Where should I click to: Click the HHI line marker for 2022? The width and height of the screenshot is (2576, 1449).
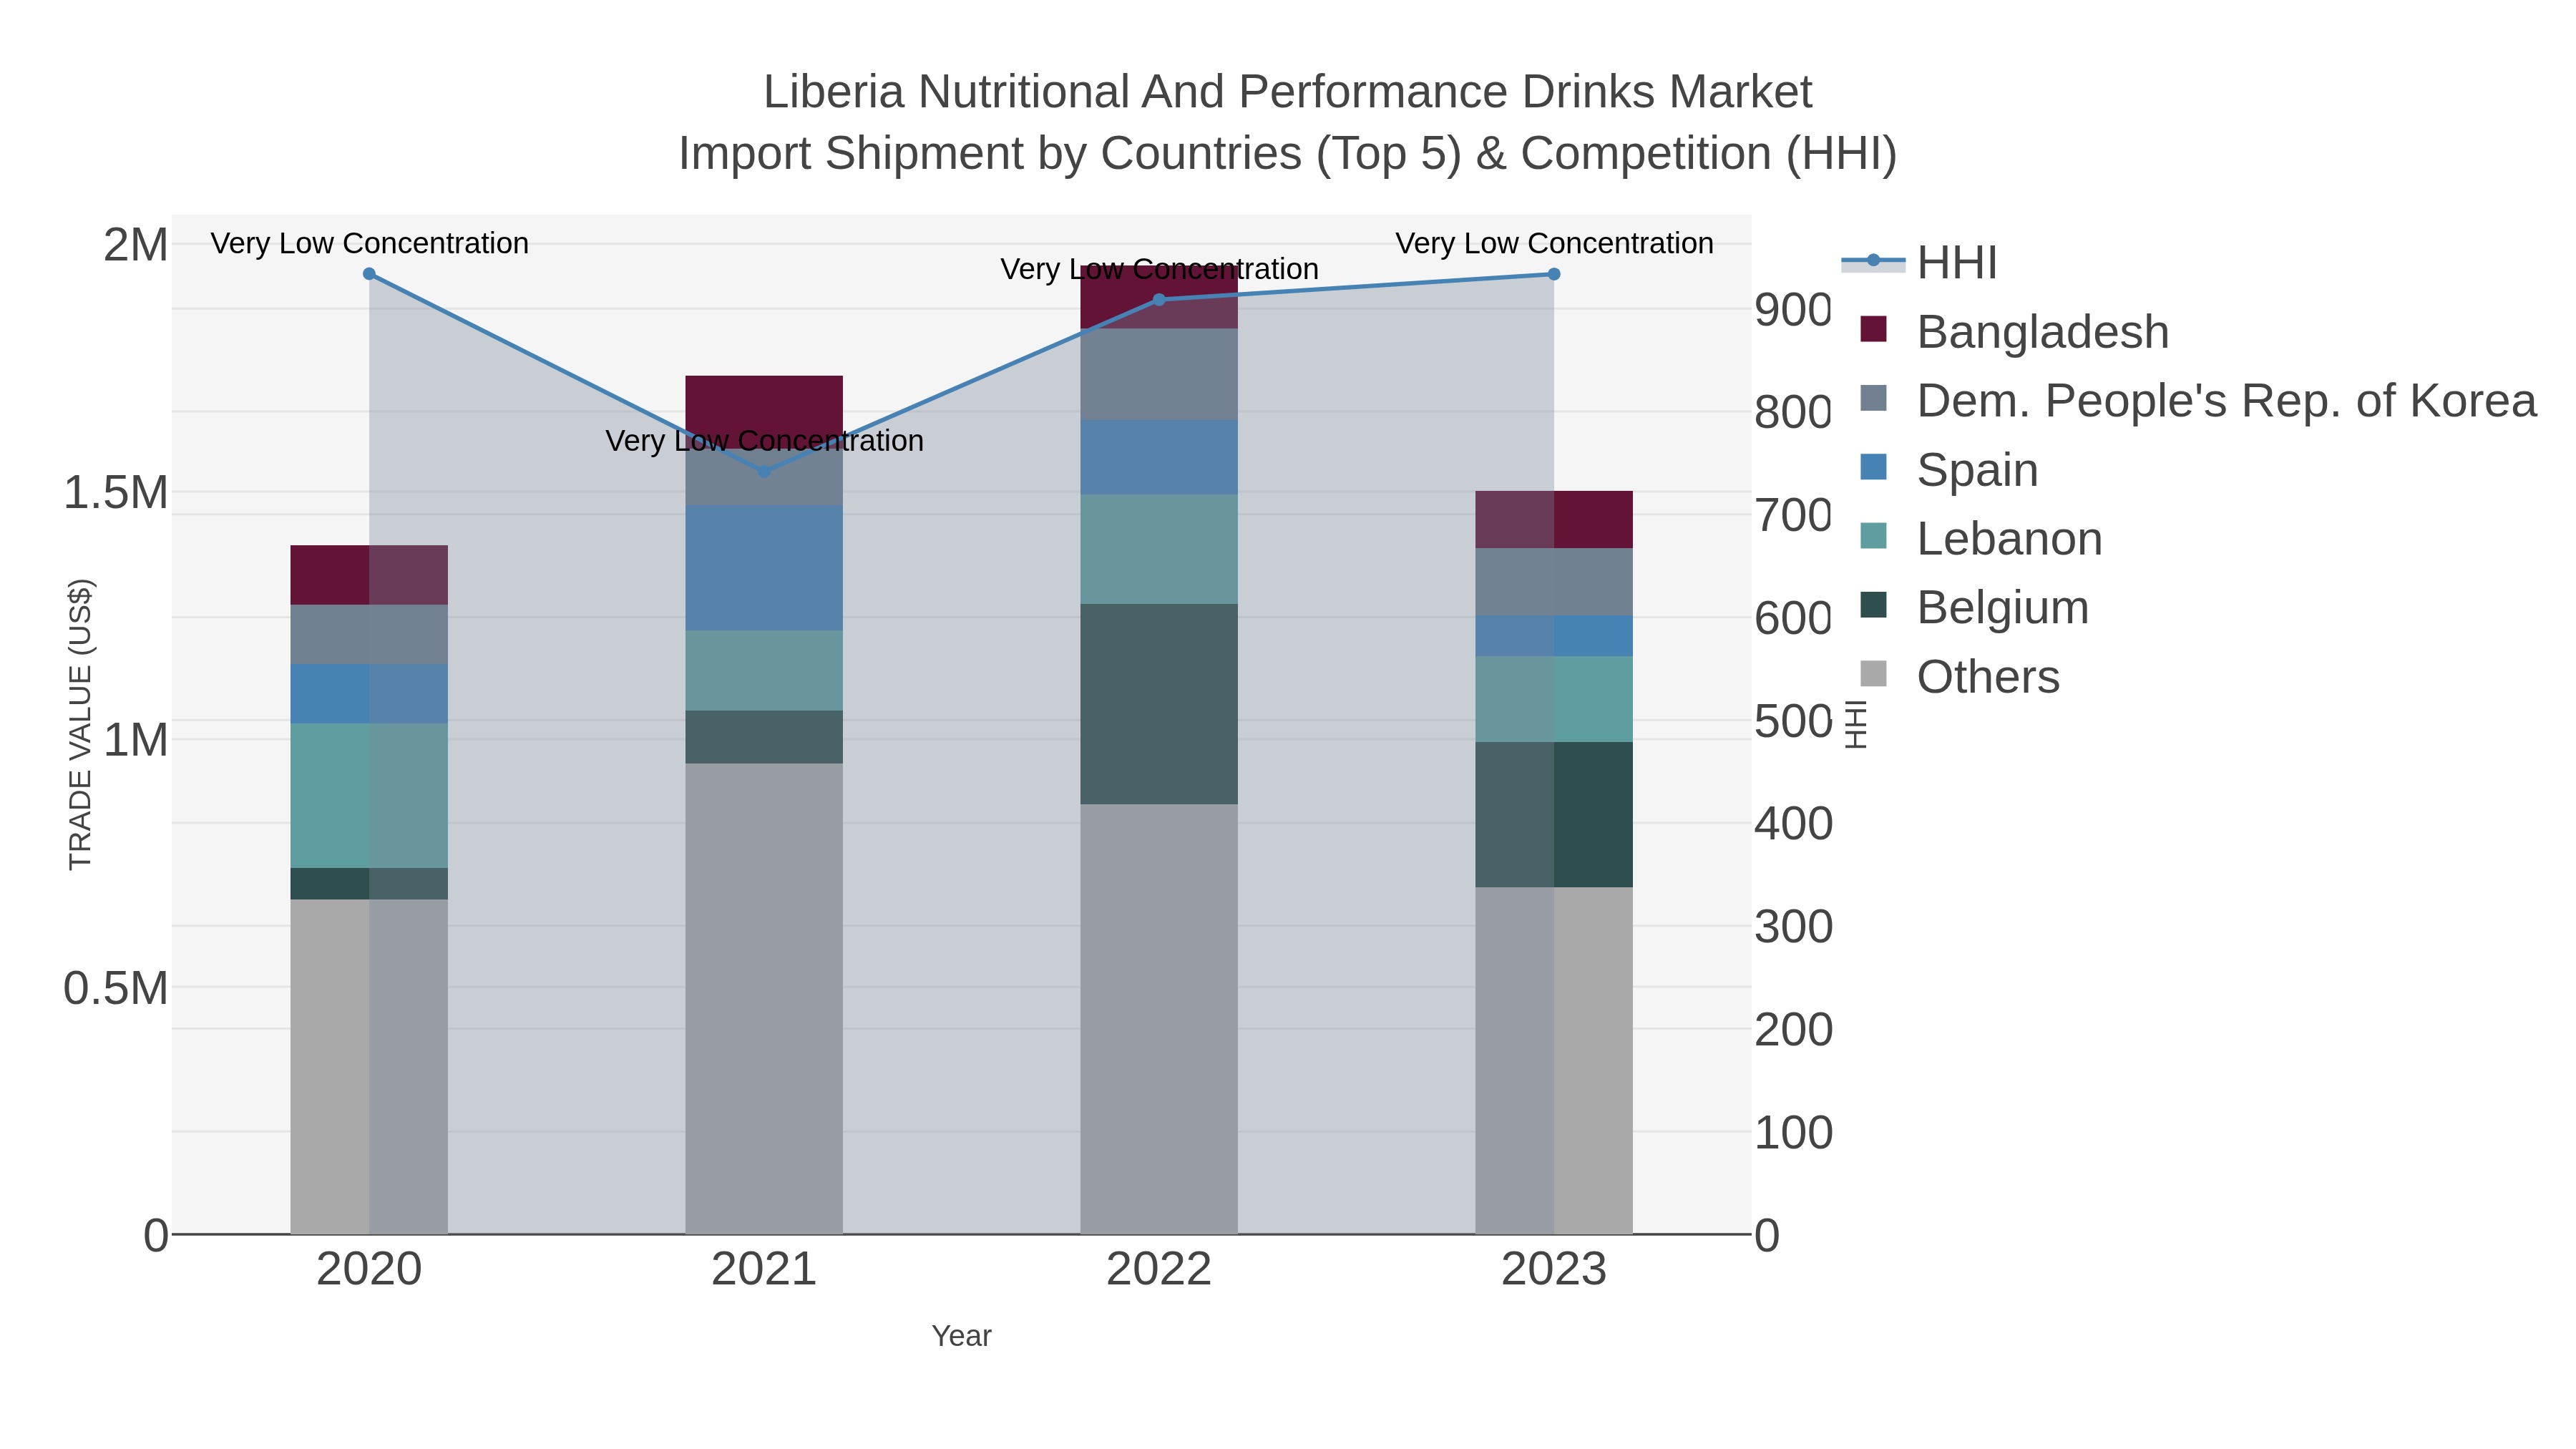1159,299
